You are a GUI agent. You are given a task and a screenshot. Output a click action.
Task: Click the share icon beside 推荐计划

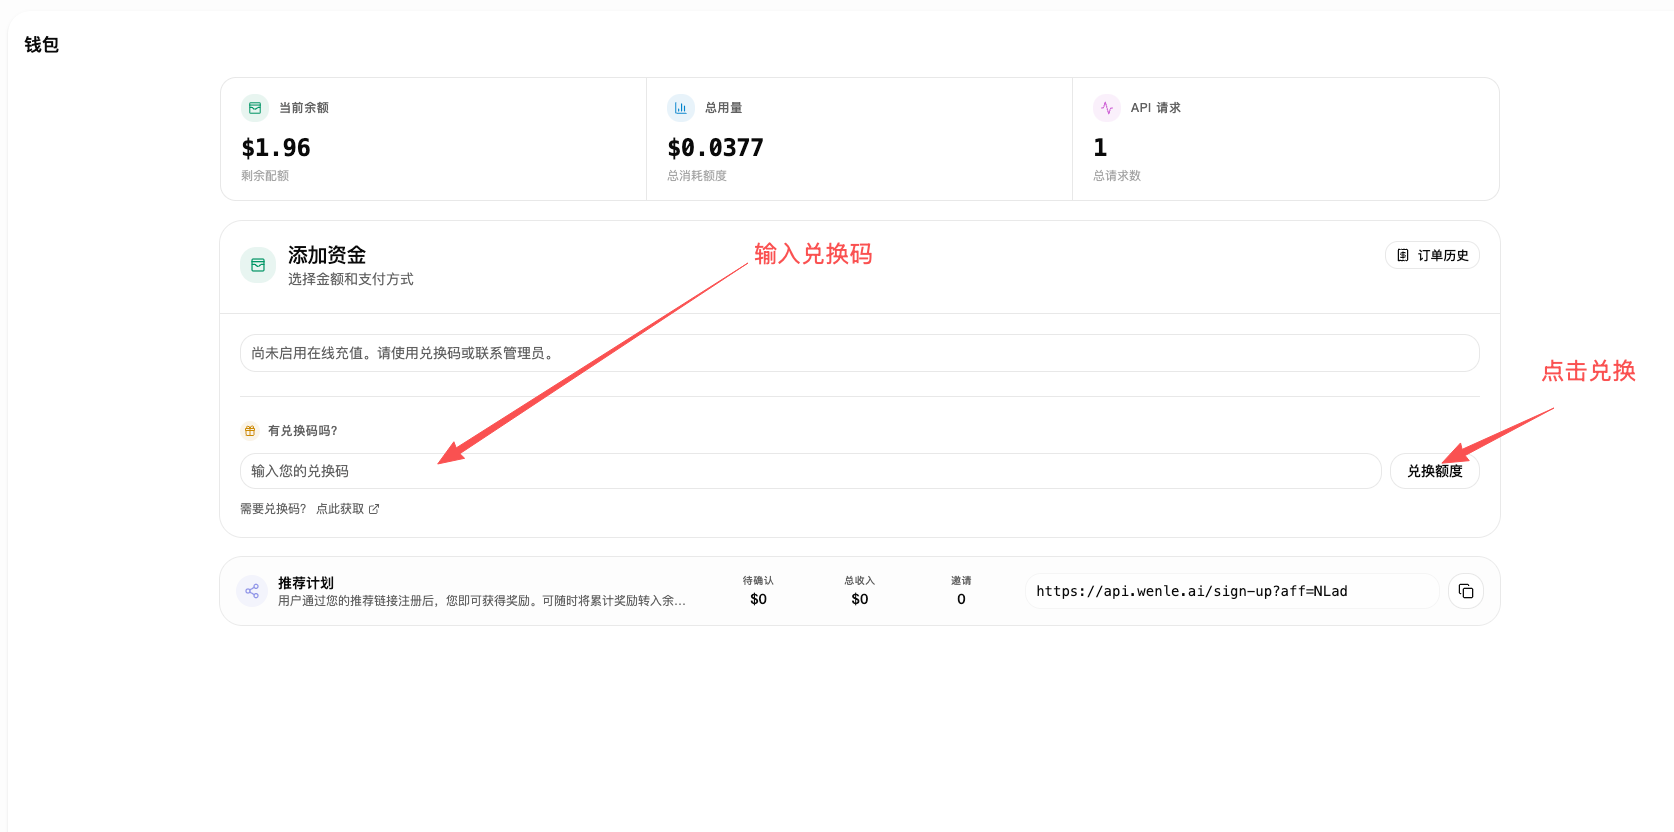click(252, 591)
